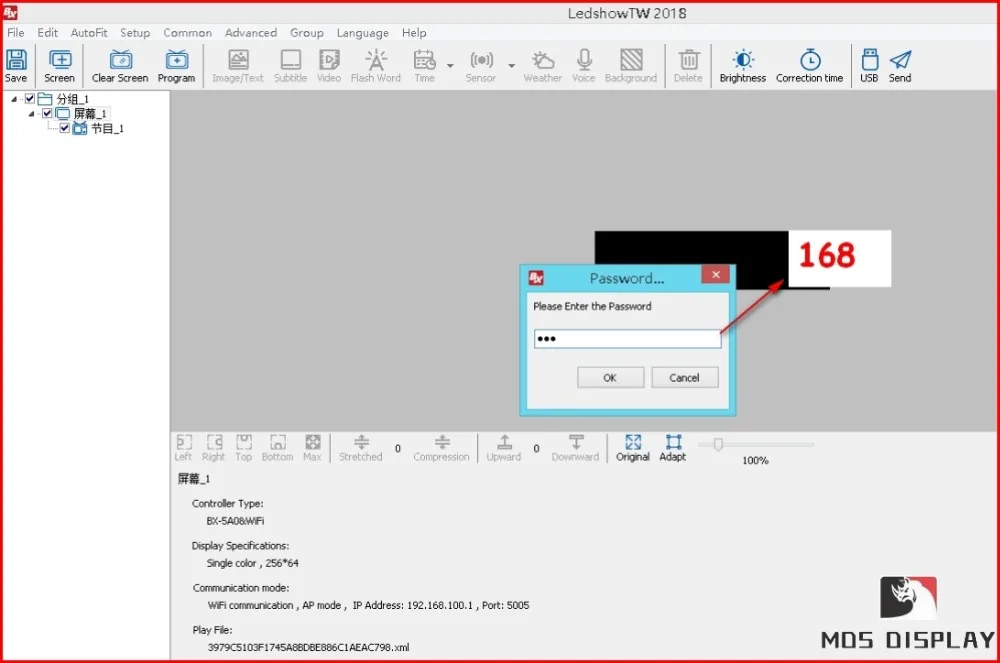Click Cancel in Password dialog

684,377
